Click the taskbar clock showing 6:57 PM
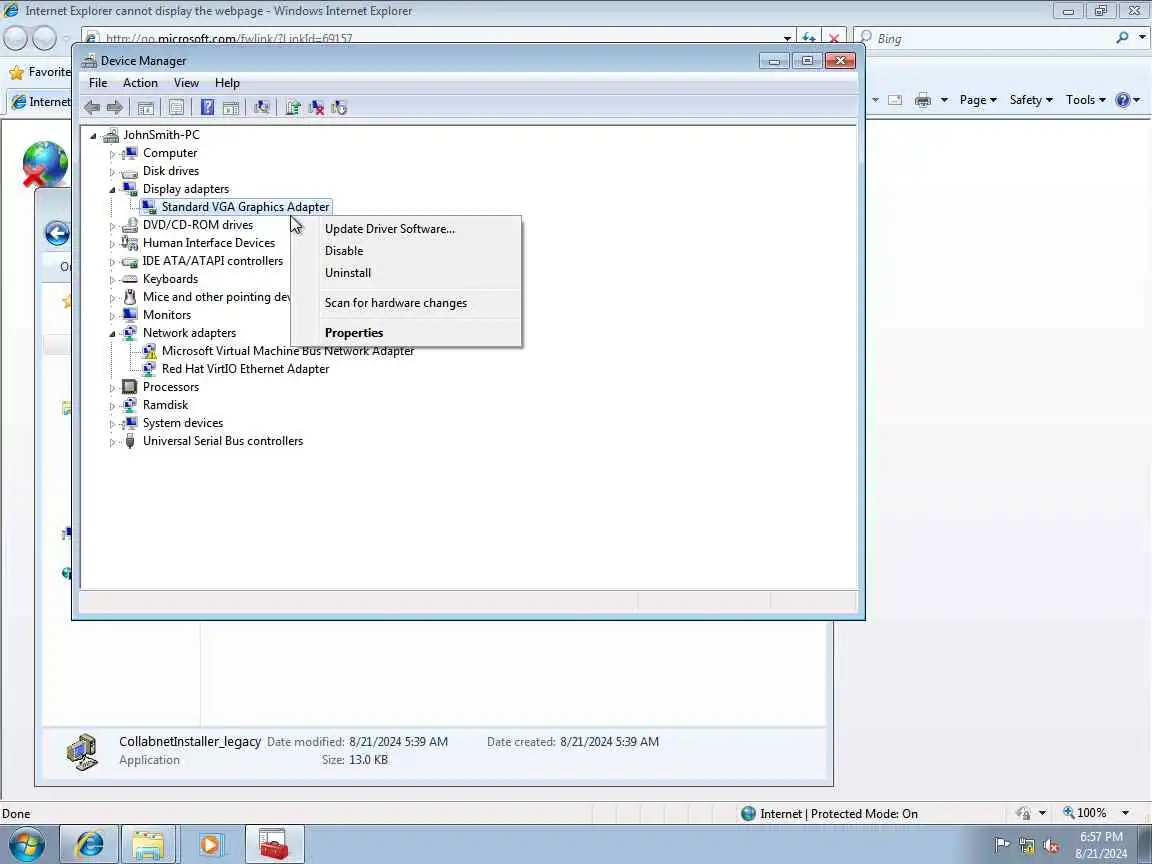The image size is (1152, 864). point(1101,845)
